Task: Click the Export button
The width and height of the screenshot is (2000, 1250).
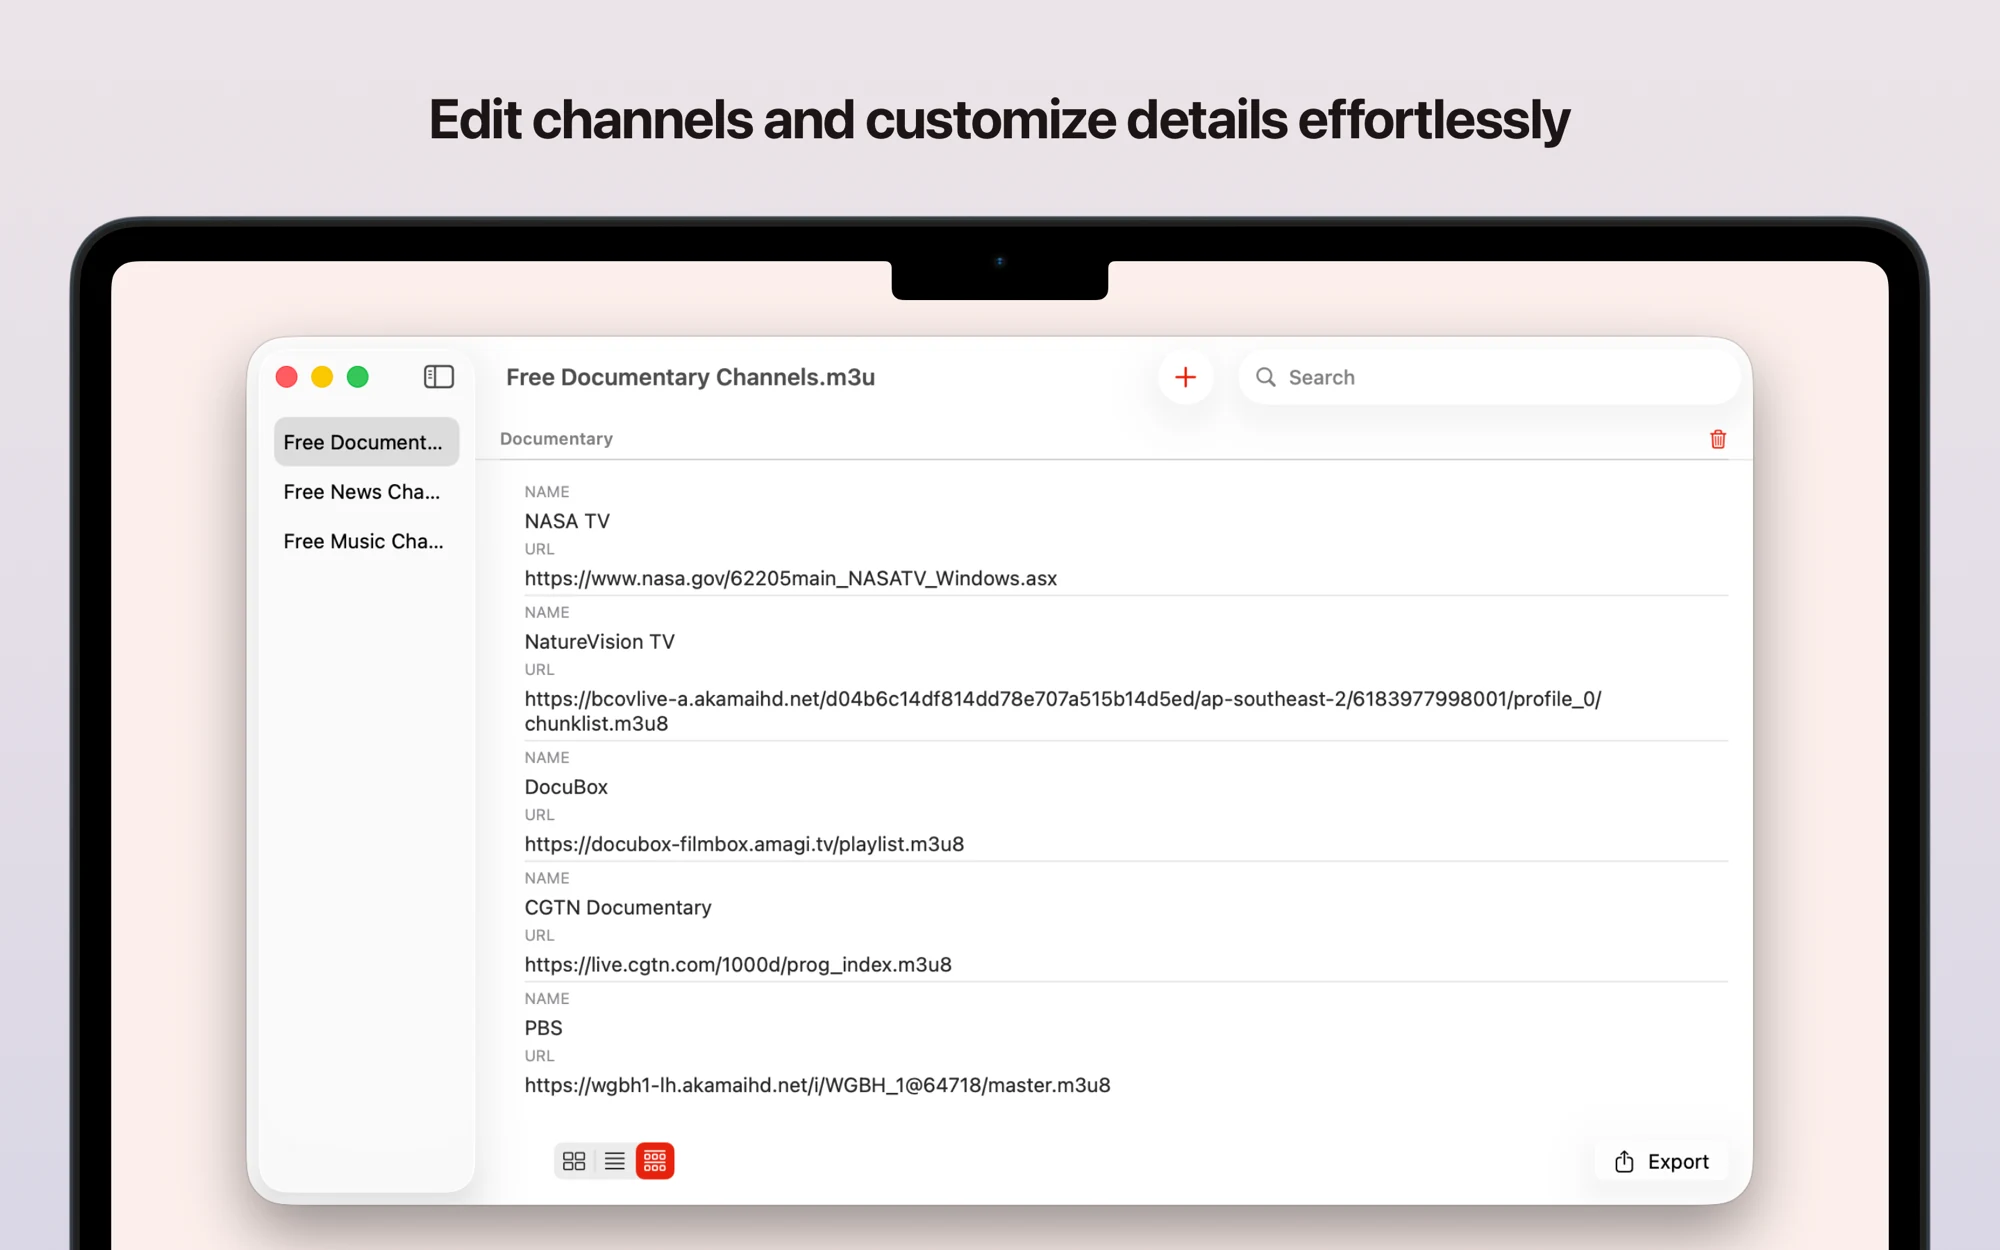Action: click(1661, 1161)
